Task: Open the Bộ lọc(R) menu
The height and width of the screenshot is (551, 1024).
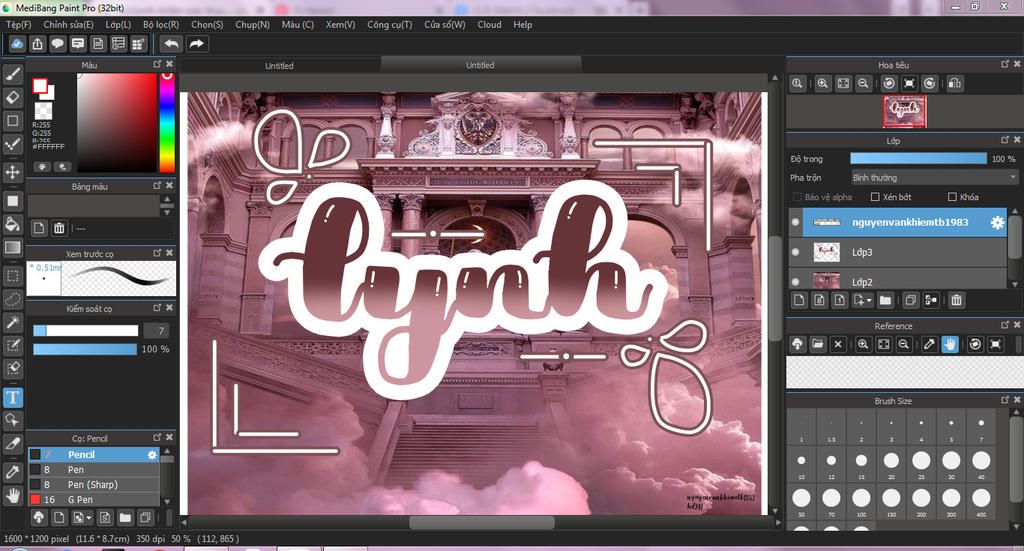Action: pos(161,24)
